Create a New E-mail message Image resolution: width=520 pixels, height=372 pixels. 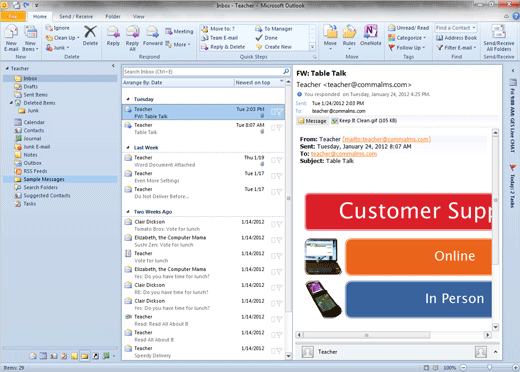click(x=11, y=39)
